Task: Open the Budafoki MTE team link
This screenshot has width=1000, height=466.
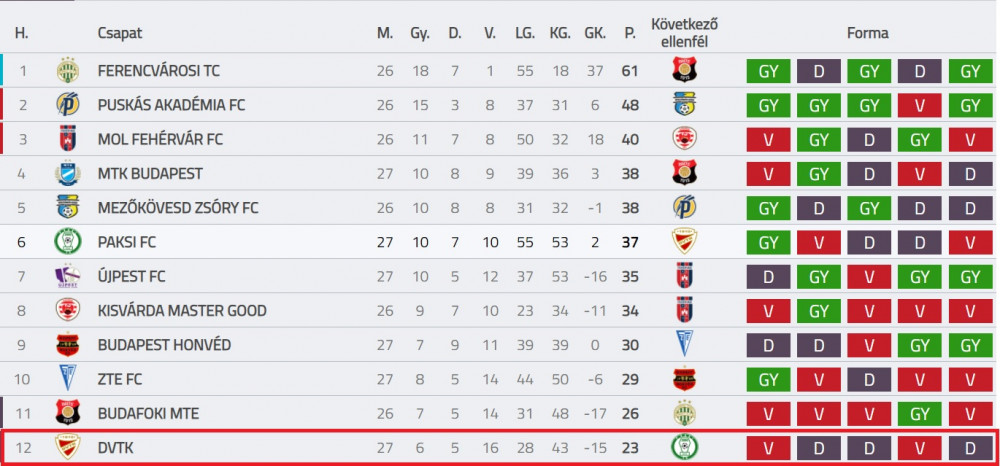Action: coord(148,414)
